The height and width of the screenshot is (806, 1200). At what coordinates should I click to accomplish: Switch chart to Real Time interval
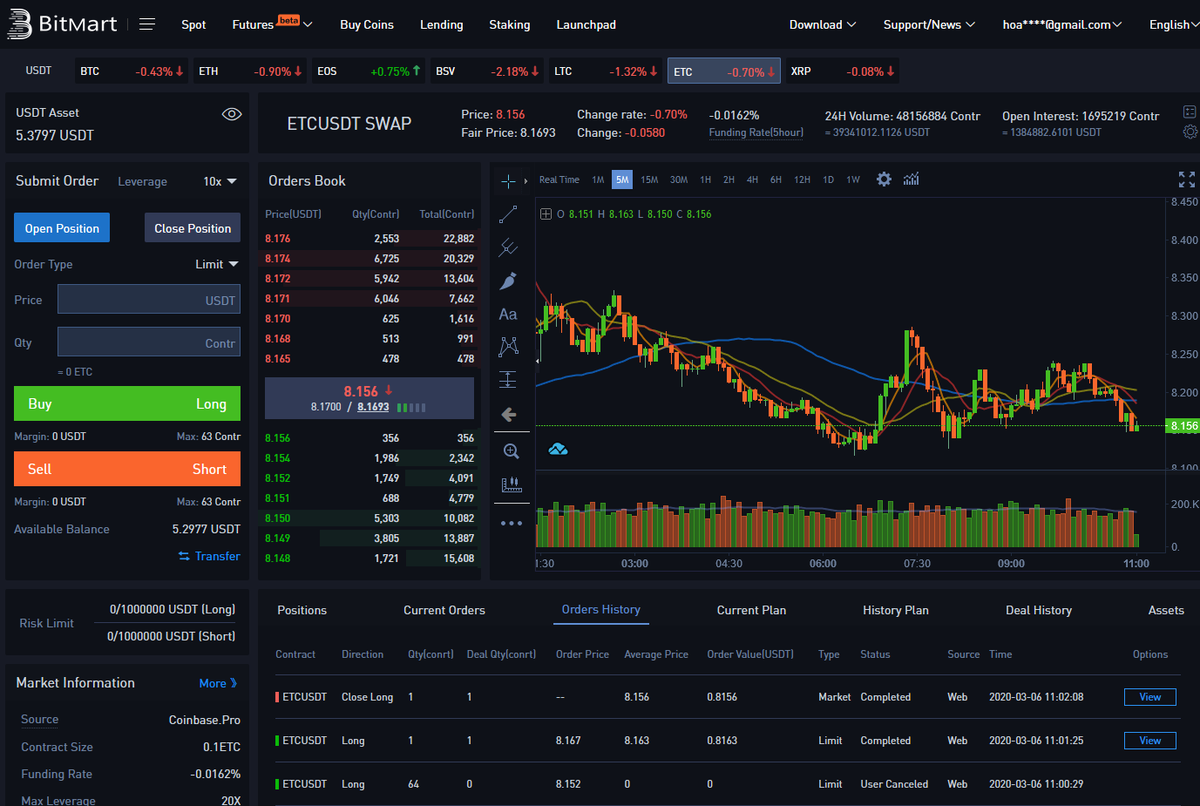tap(559, 180)
